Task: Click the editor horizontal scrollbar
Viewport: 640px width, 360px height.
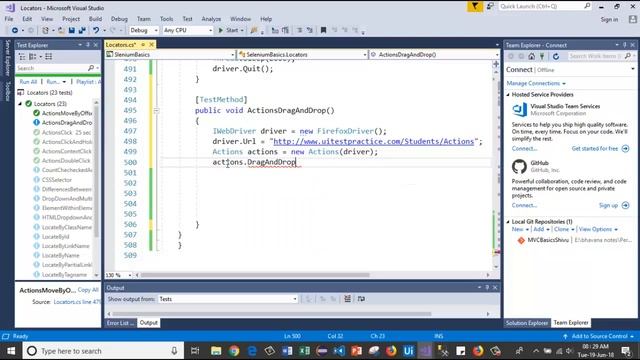Action: [255, 275]
